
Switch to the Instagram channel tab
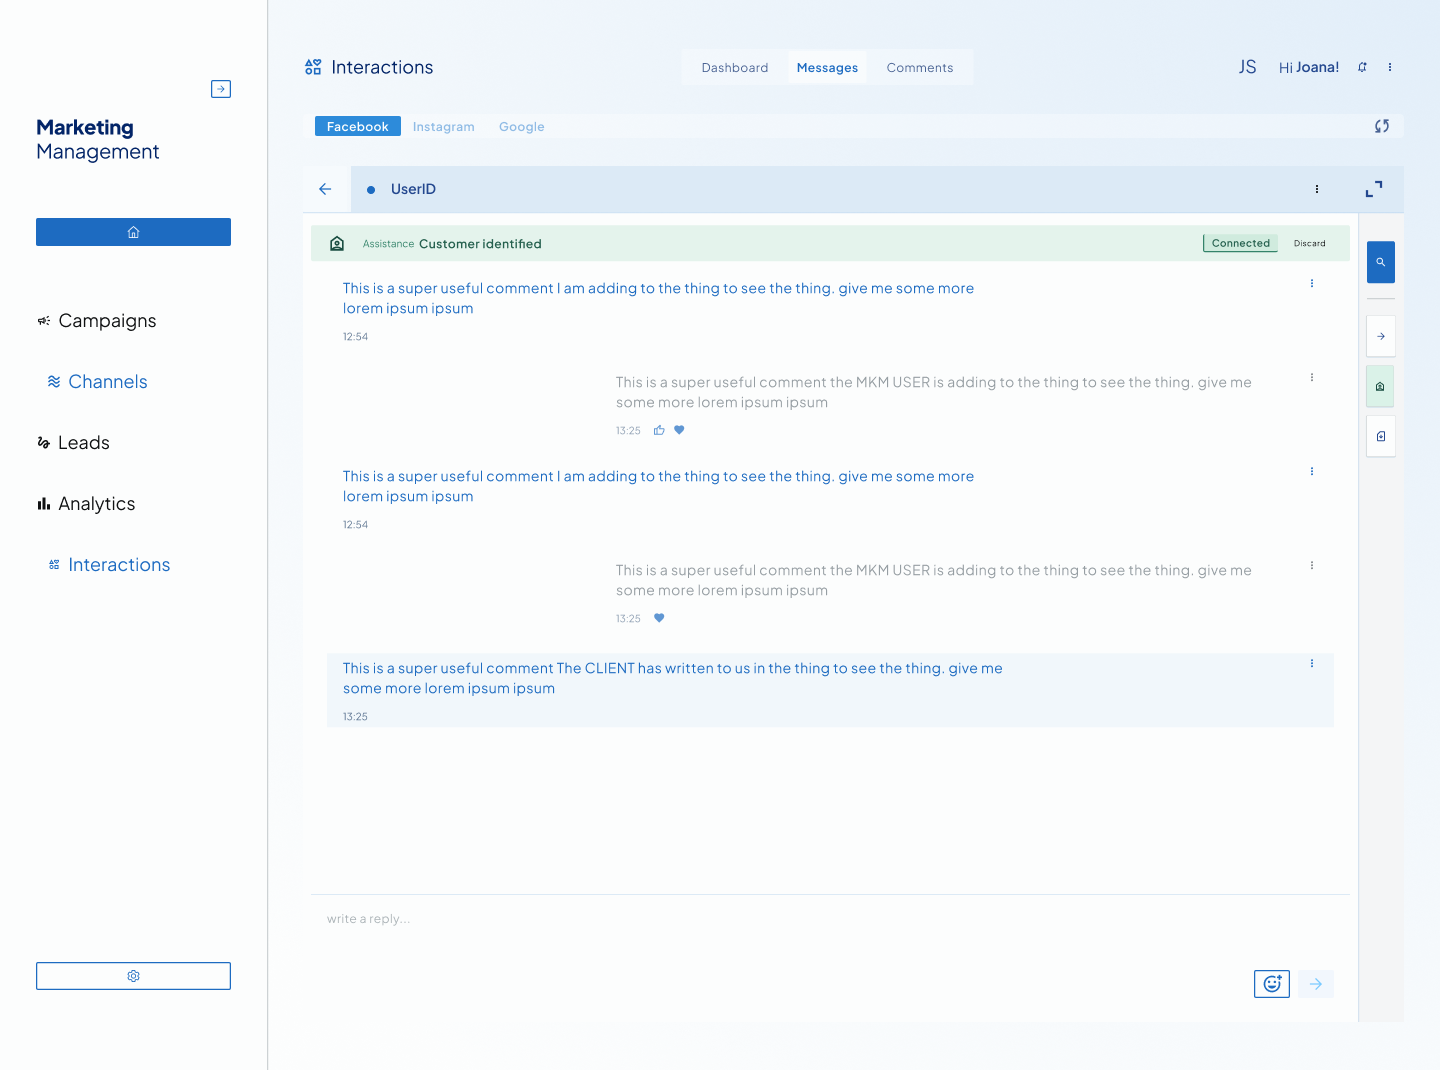[444, 126]
